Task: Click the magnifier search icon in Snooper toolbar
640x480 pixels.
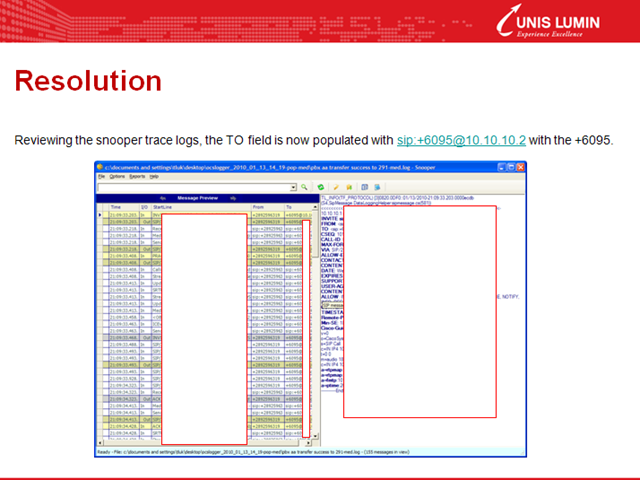Action: pyautogui.click(x=304, y=187)
